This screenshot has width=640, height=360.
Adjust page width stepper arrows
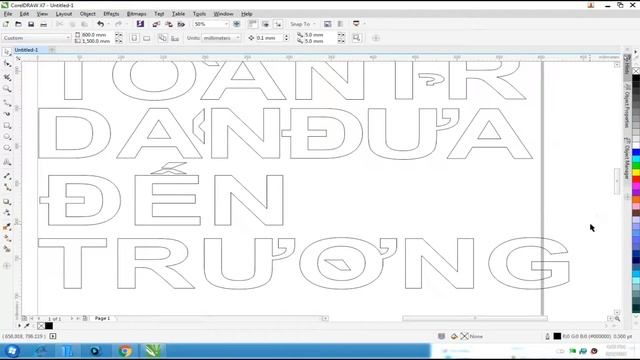click(119, 35)
